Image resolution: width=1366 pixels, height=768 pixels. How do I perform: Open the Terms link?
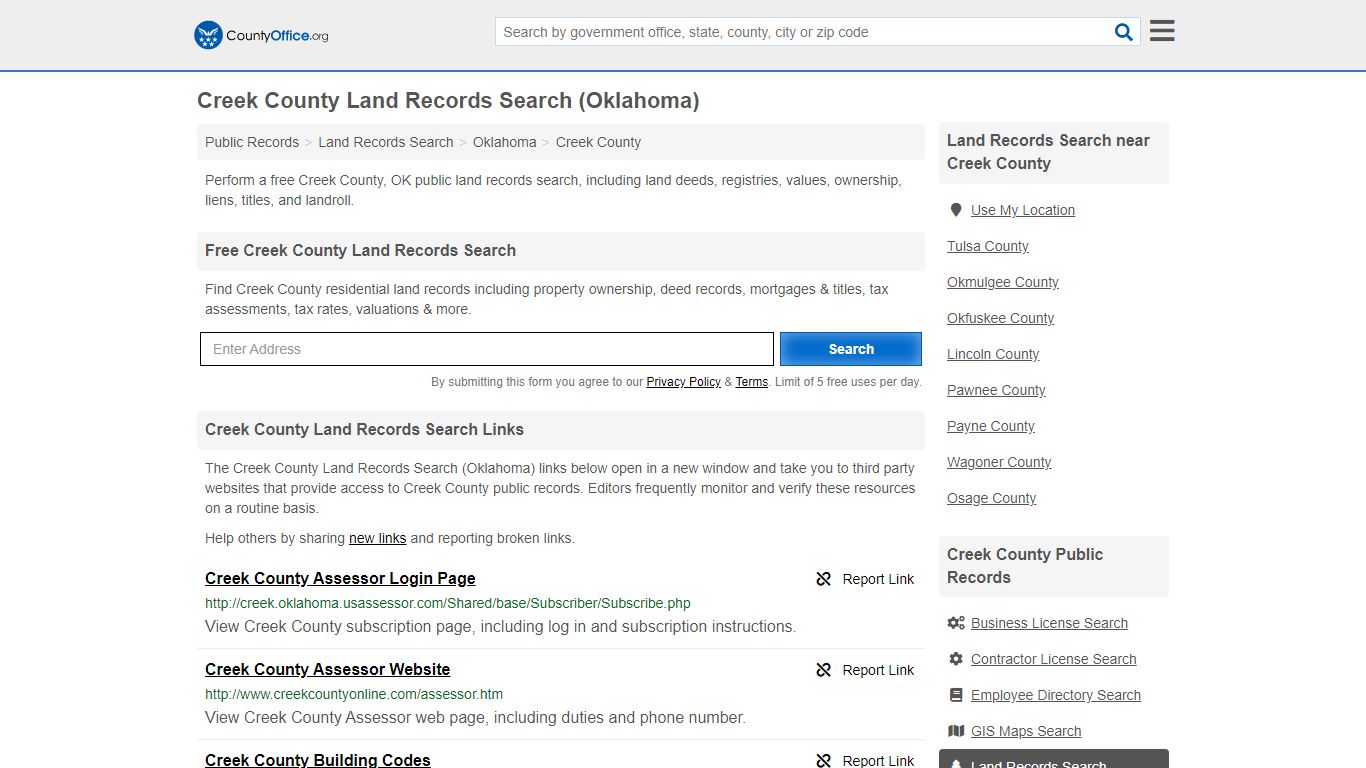point(752,382)
